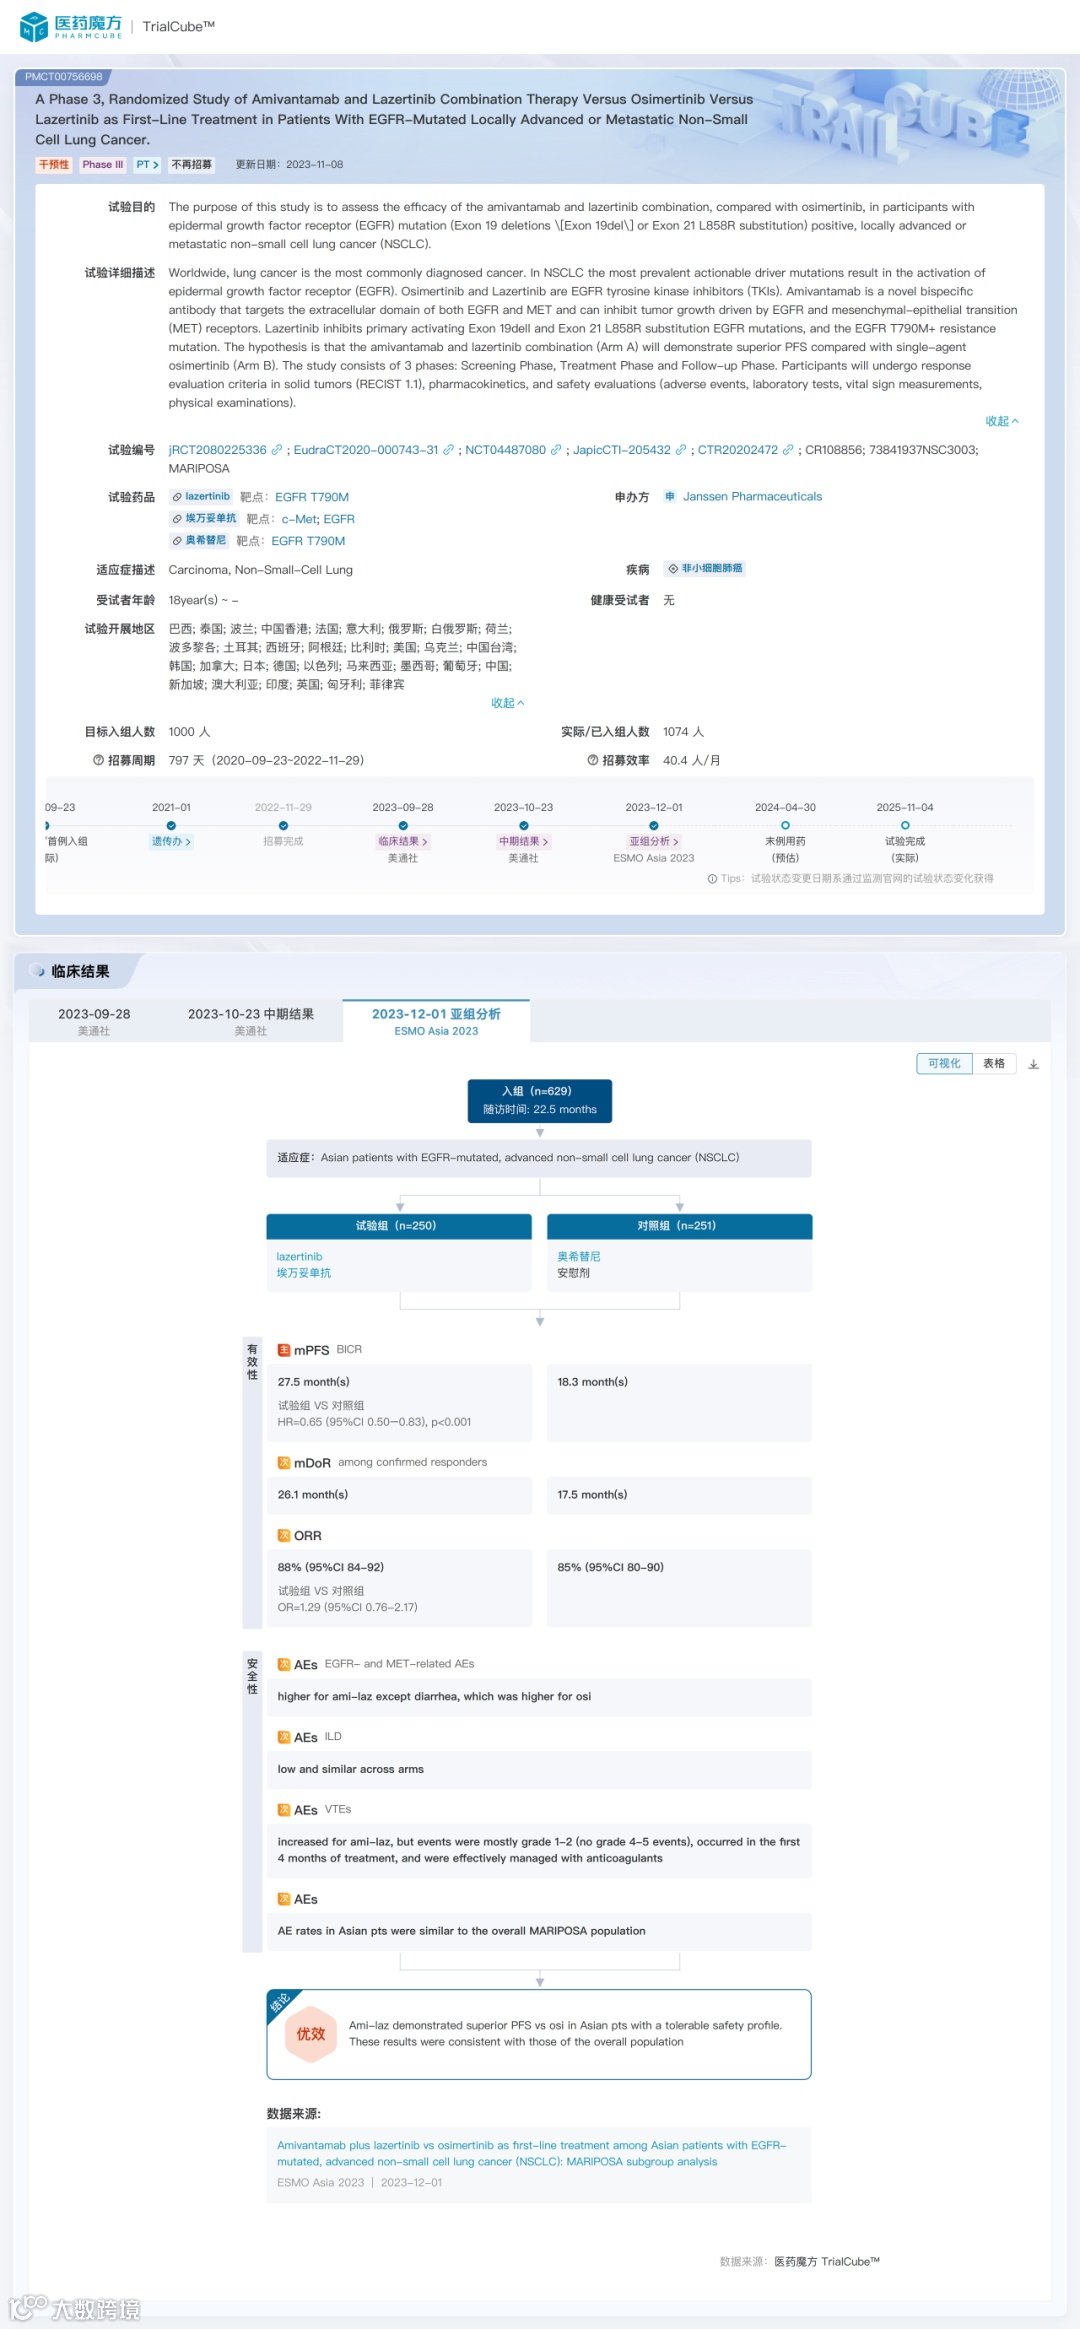Click the 2024-04-30 末例用药 timeline marker
Image resolution: width=1080 pixels, height=2329 pixels.
(x=785, y=826)
